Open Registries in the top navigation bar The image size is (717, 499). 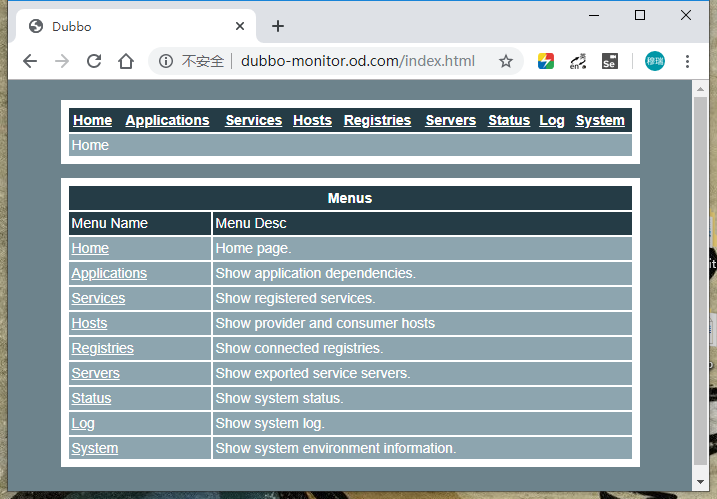coord(377,120)
